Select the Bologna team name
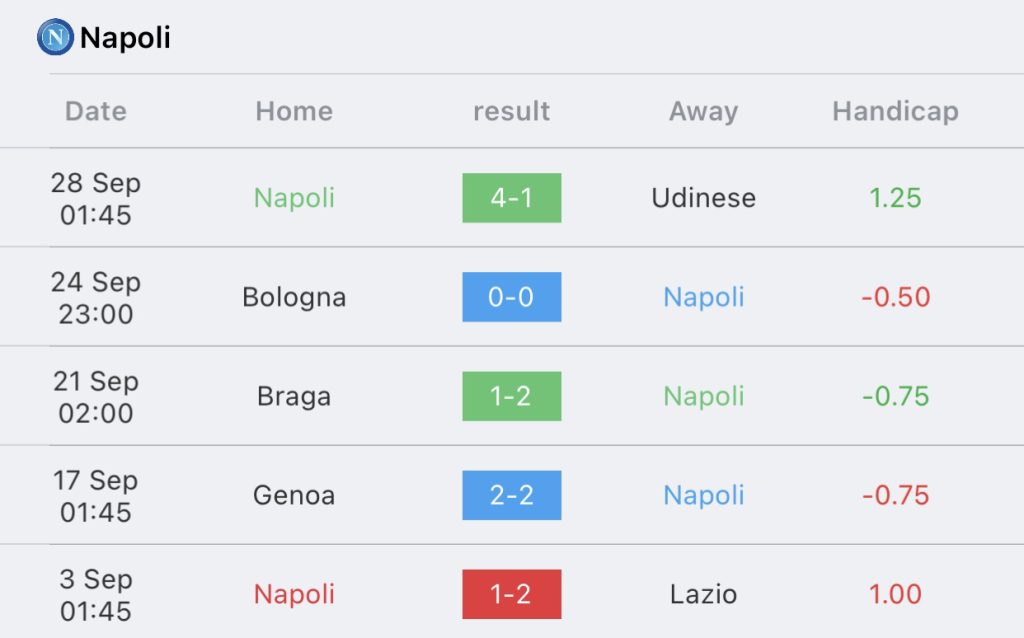Image resolution: width=1024 pixels, height=638 pixels. (x=294, y=298)
